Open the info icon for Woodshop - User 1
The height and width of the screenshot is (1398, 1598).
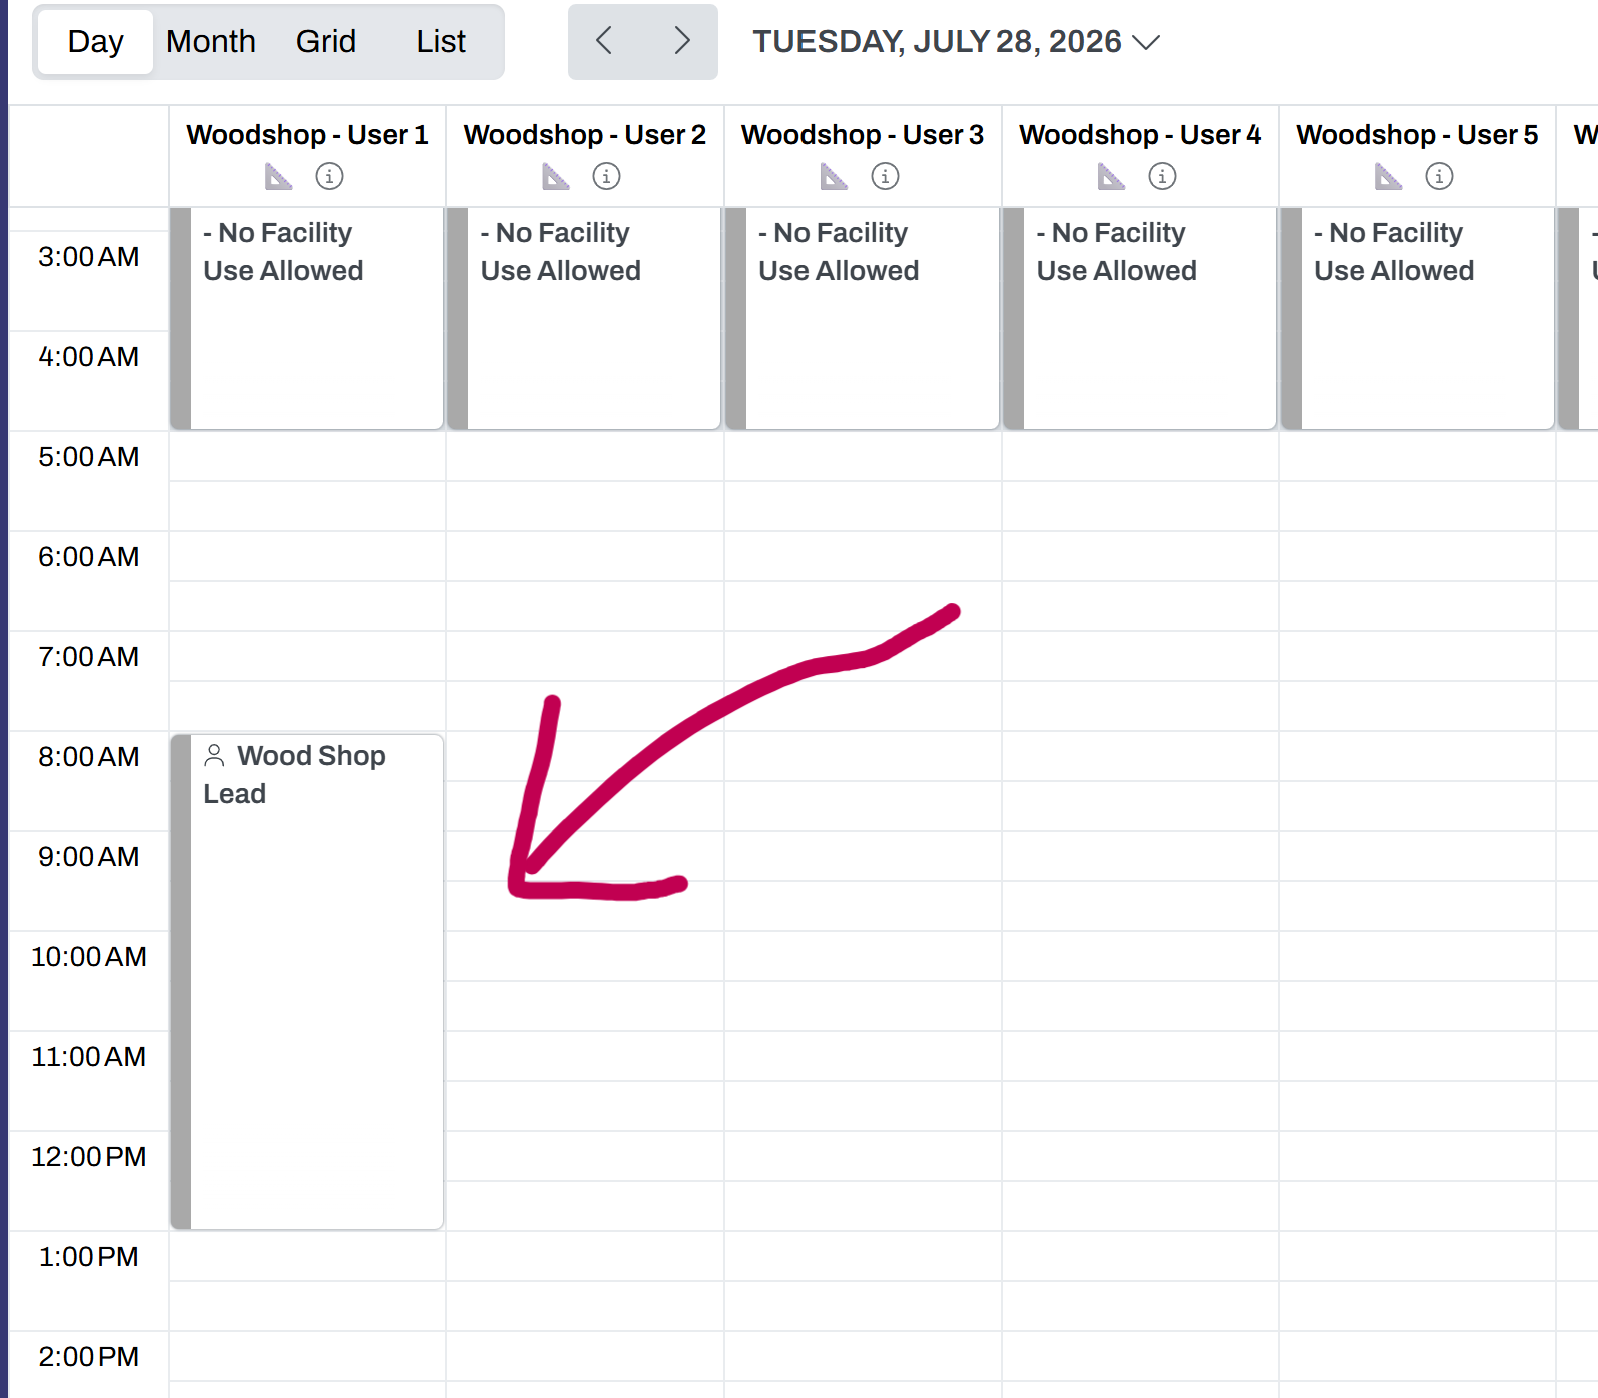click(329, 177)
